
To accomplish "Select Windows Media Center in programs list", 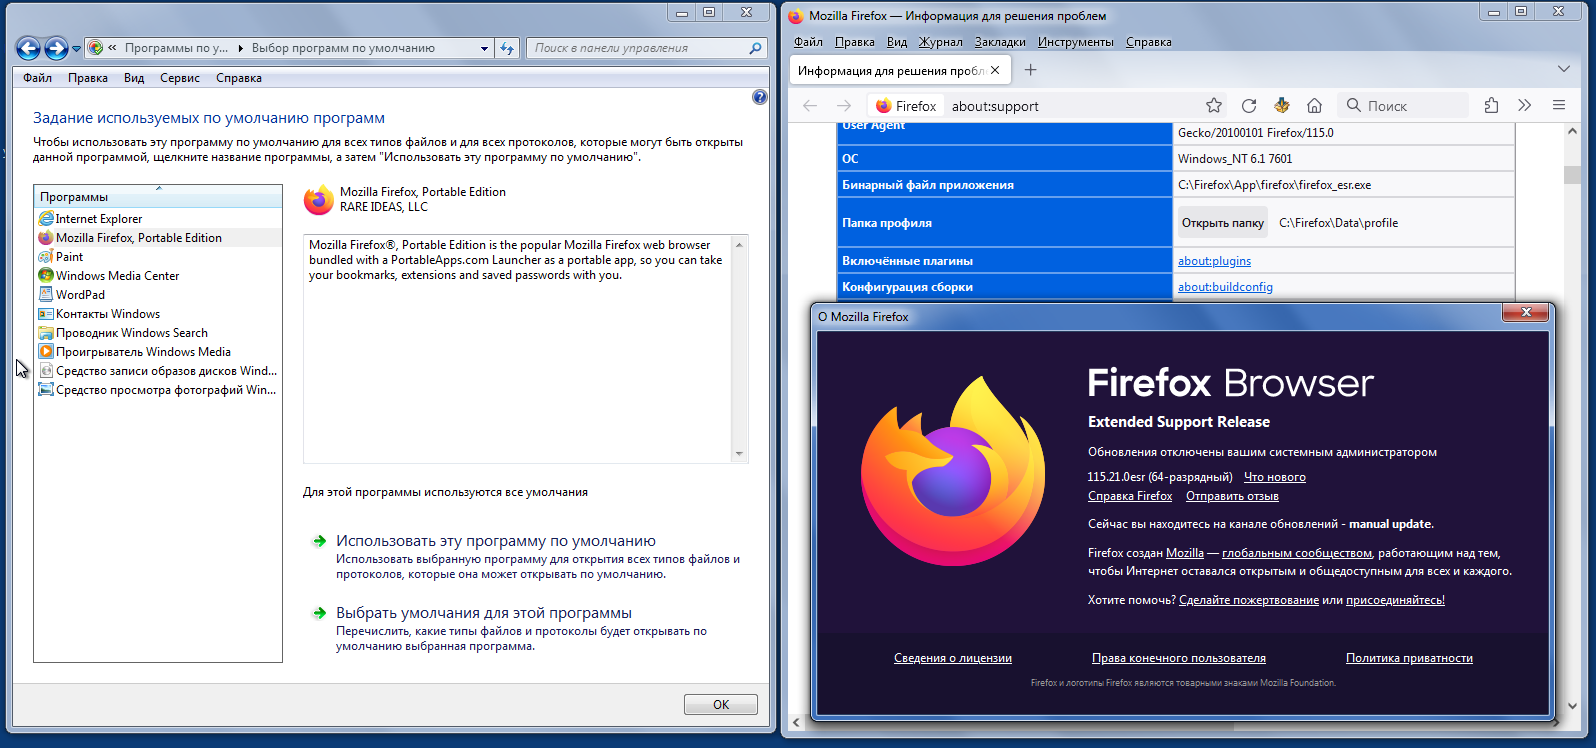I will pyautogui.click(x=158, y=276).
